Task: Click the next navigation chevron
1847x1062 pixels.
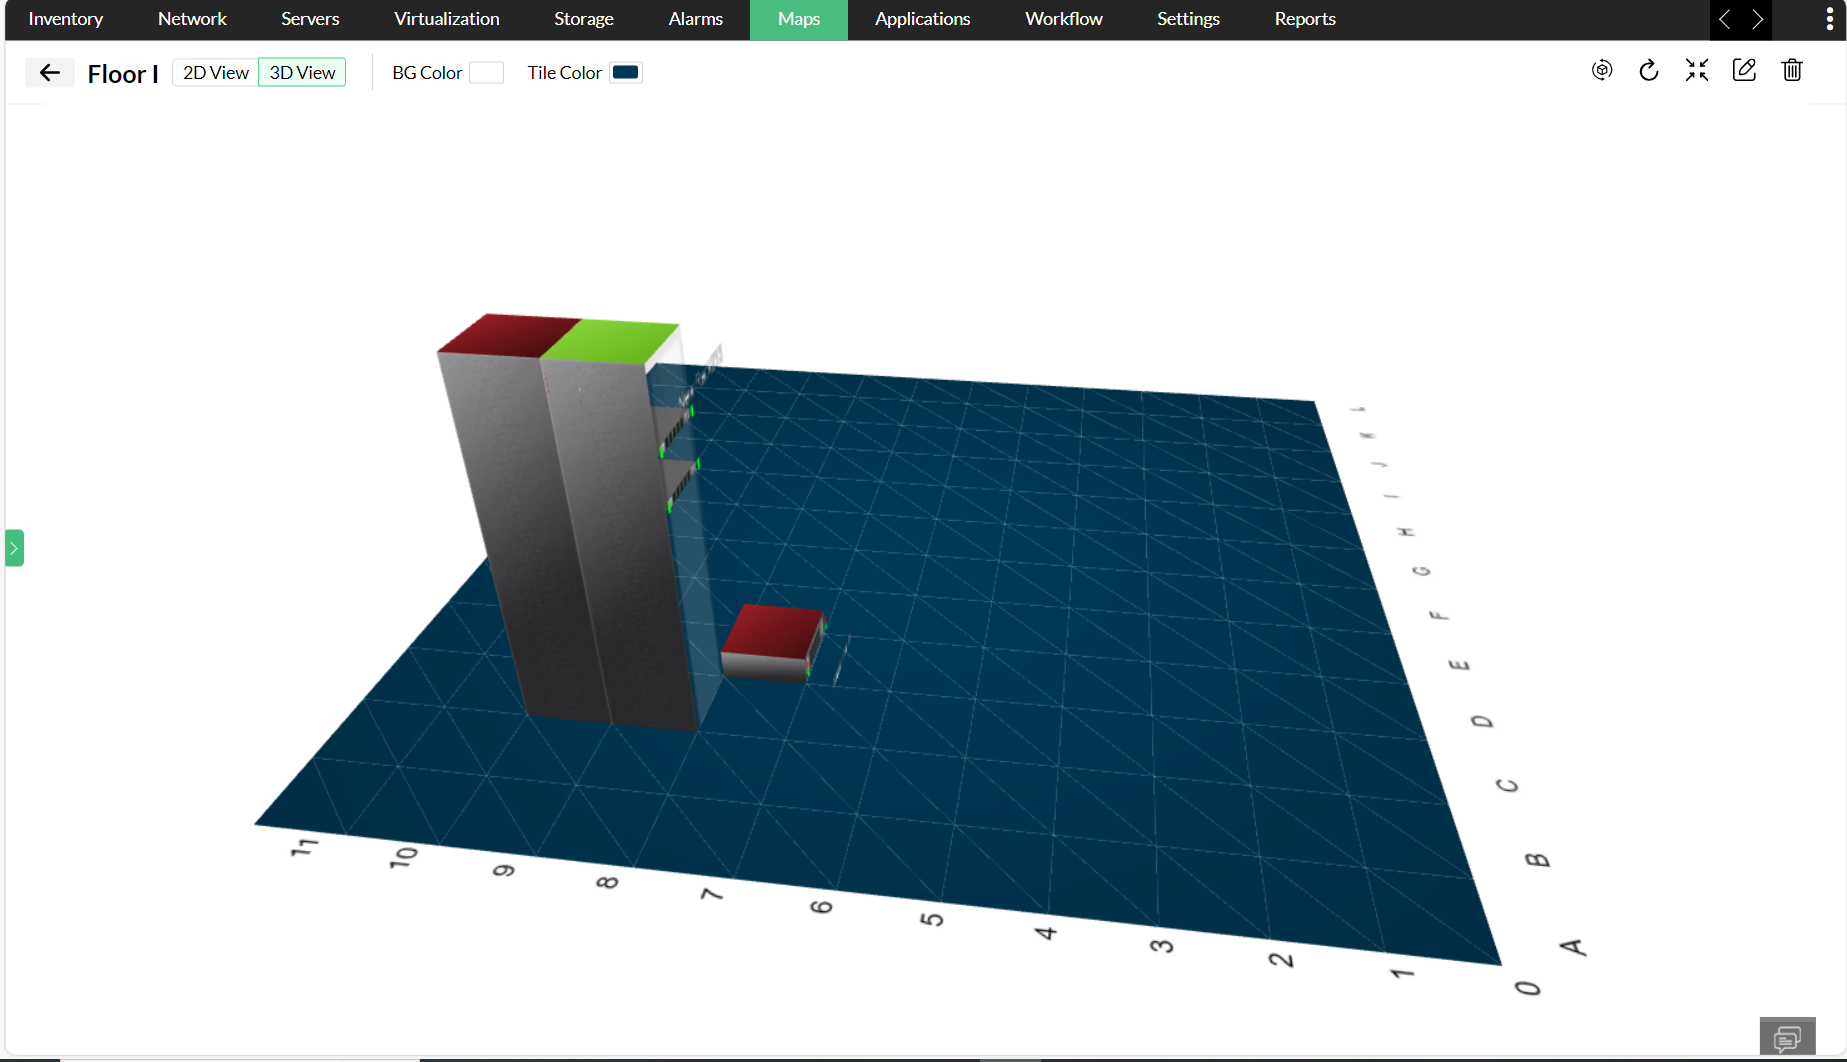Action: click(1758, 19)
